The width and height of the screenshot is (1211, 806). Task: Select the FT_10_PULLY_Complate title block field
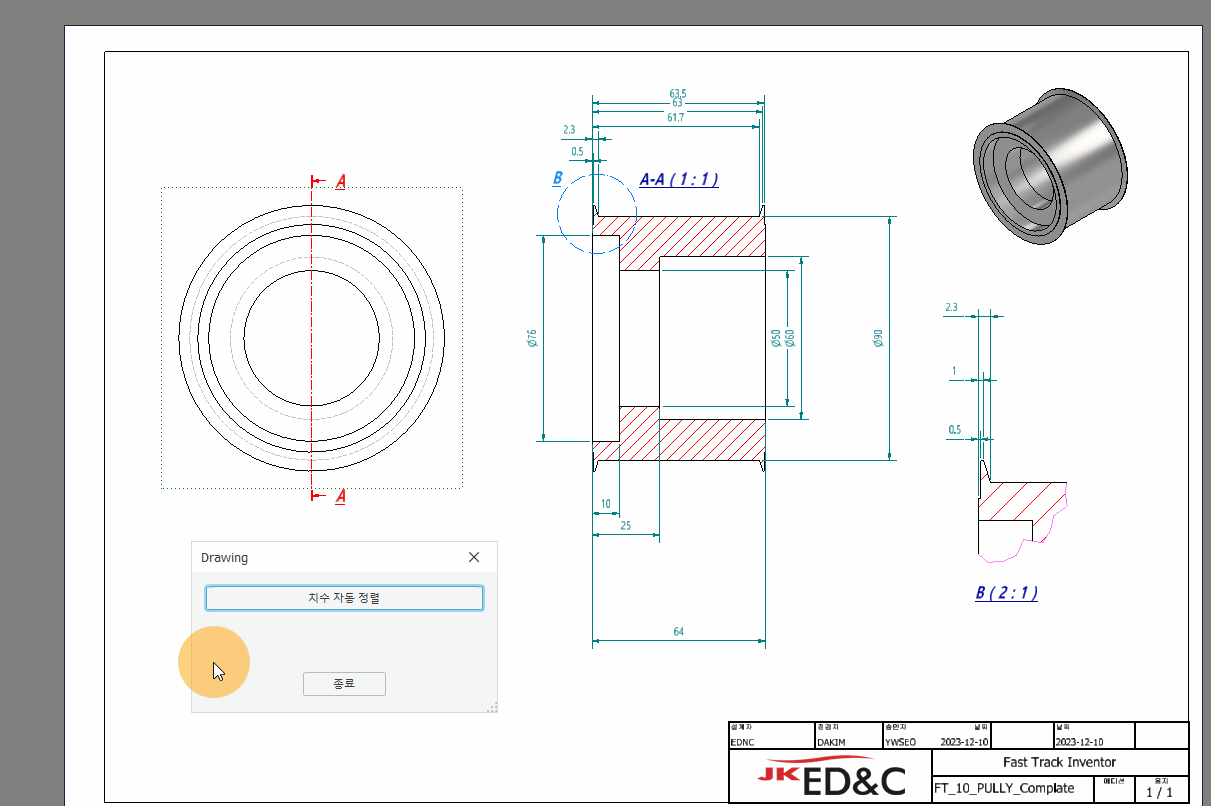(x=1004, y=788)
